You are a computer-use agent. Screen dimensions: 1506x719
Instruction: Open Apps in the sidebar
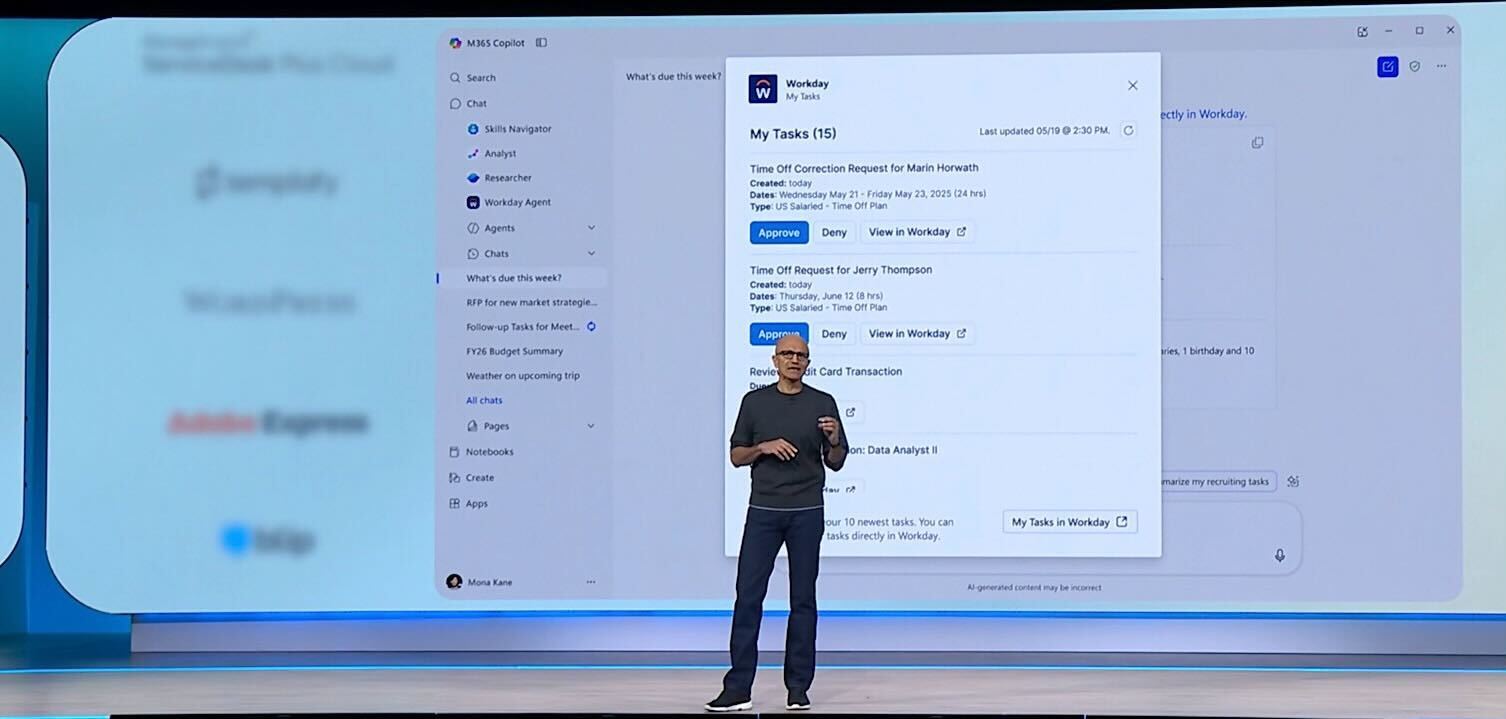468,504
